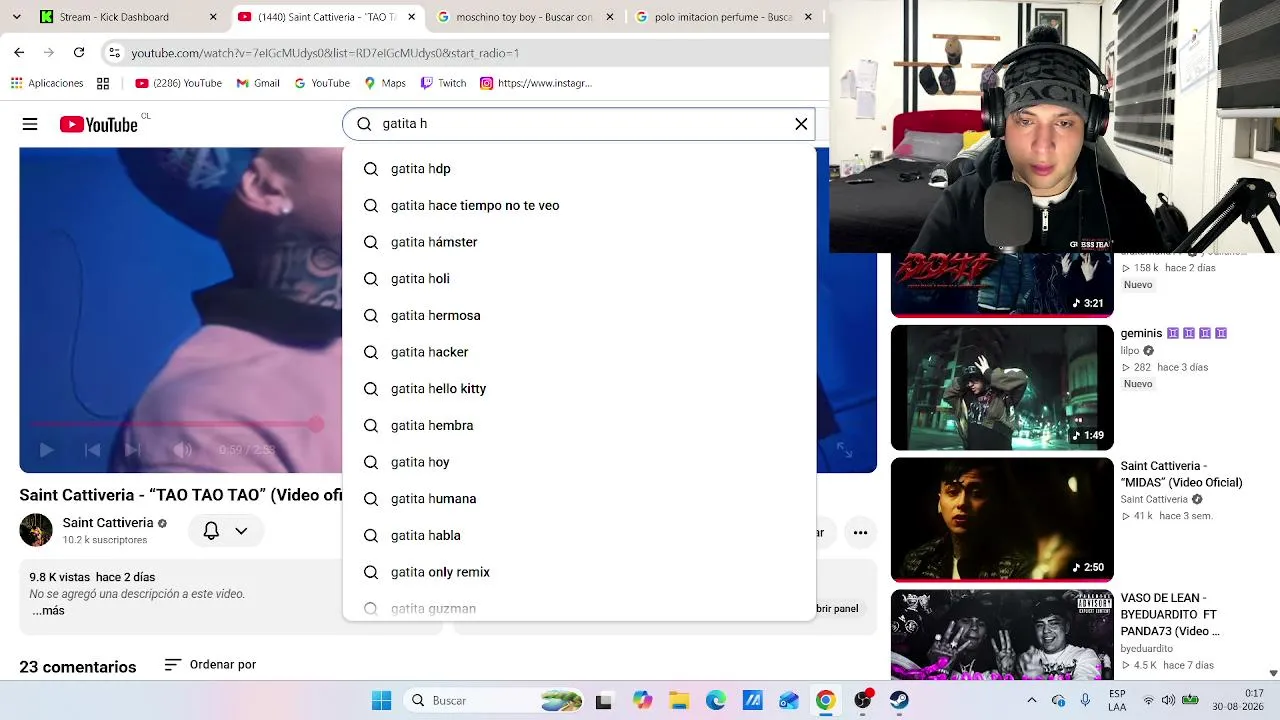The width and height of the screenshot is (1280, 720).
Task: Open Steam from the taskbar
Action: [x=899, y=700]
